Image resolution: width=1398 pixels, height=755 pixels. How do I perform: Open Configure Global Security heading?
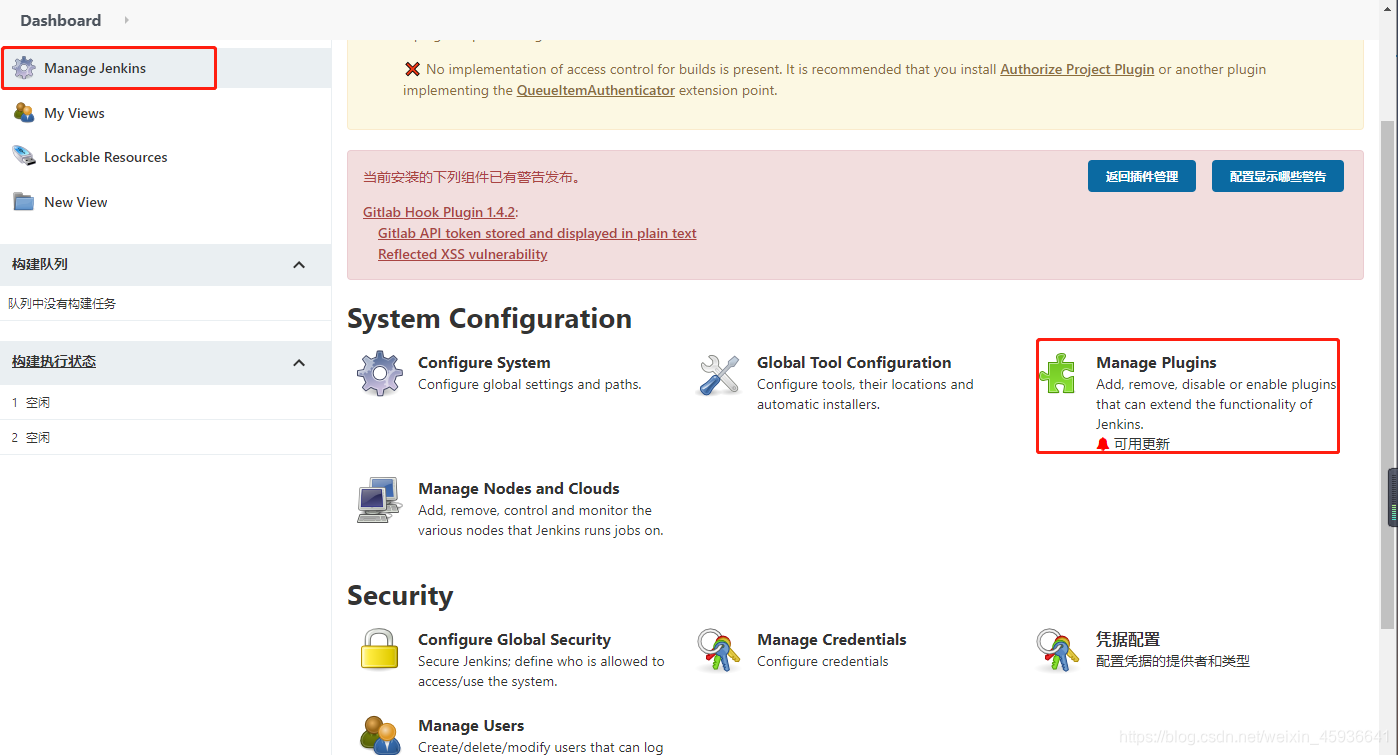(514, 639)
